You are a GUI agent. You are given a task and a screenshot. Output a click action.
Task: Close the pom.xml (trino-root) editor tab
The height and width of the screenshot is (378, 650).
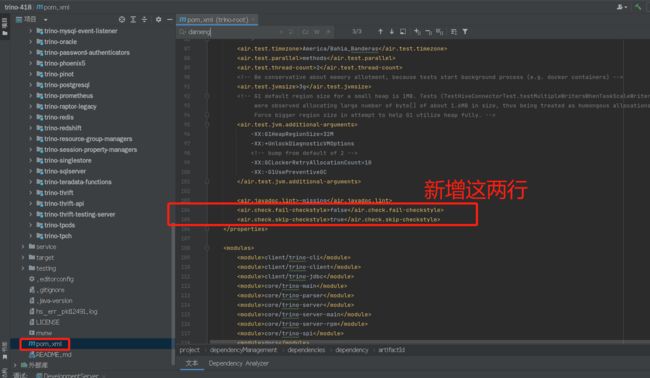(253, 19)
